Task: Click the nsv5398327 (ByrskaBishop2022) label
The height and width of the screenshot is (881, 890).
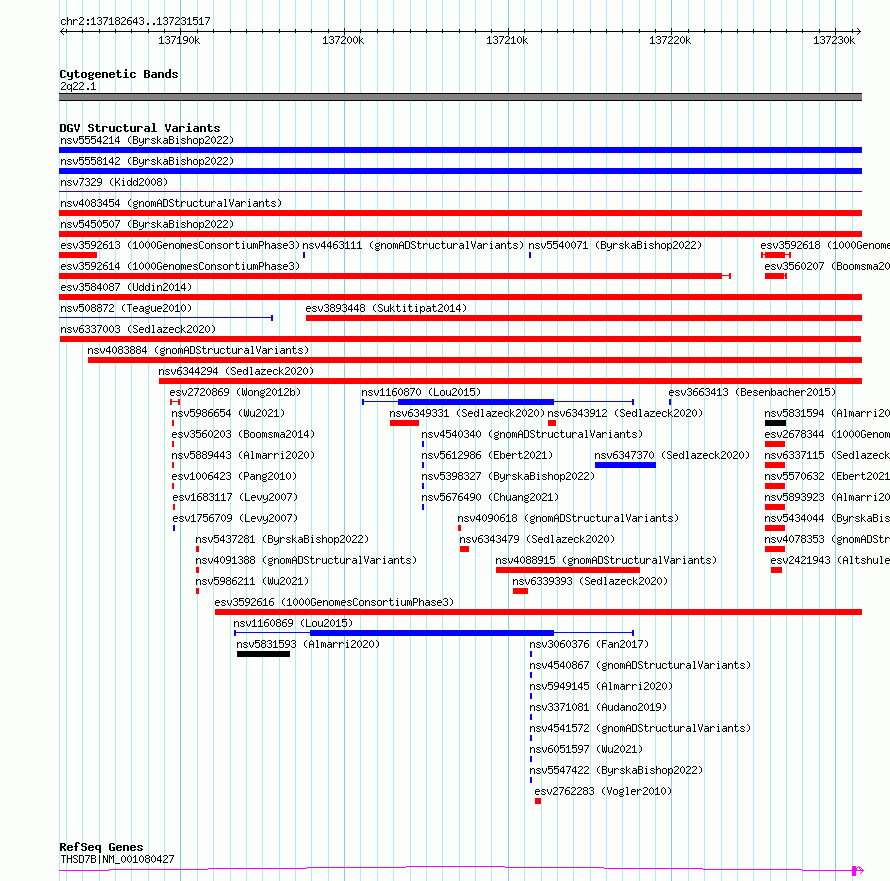Action: (508, 476)
